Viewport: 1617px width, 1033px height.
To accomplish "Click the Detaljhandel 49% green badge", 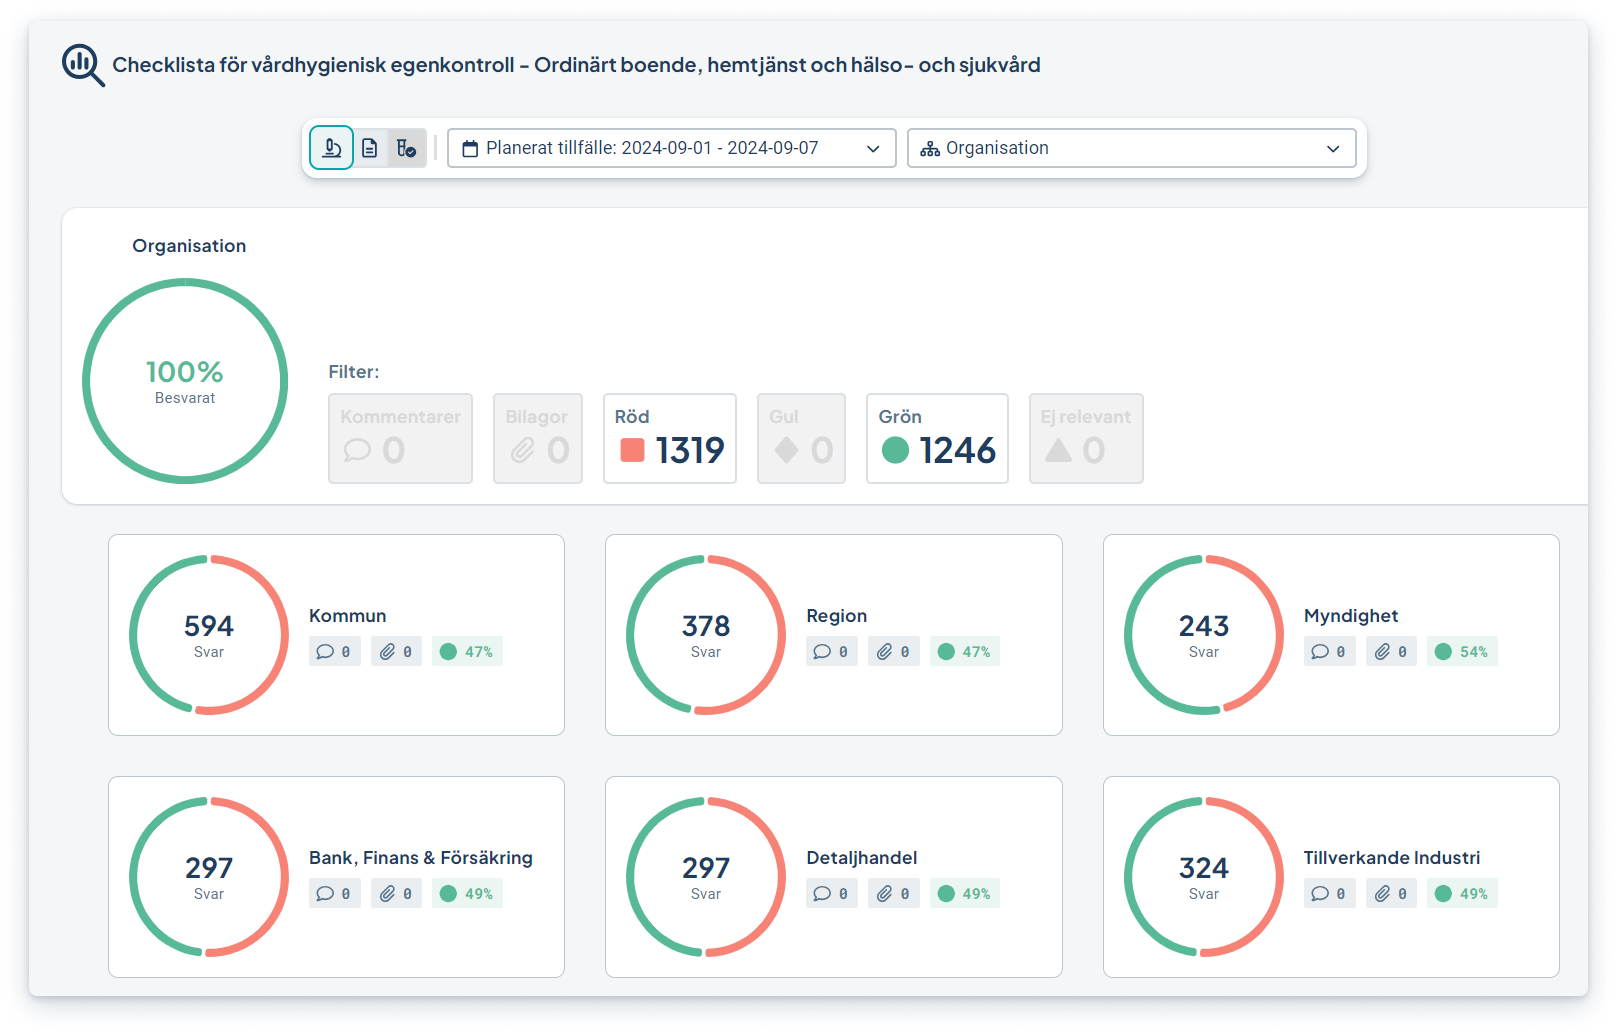I will 965,894.
